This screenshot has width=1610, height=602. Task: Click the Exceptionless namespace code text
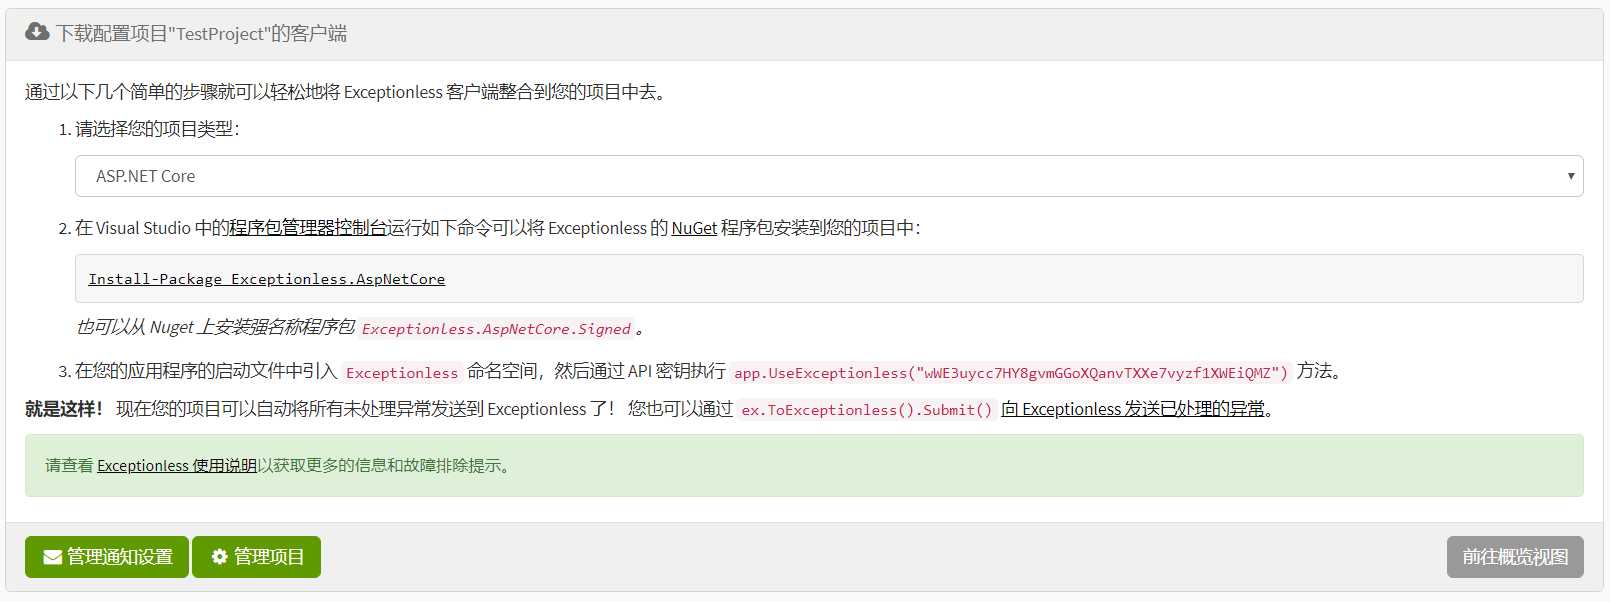pyautogui.click(x=402, y=373)
